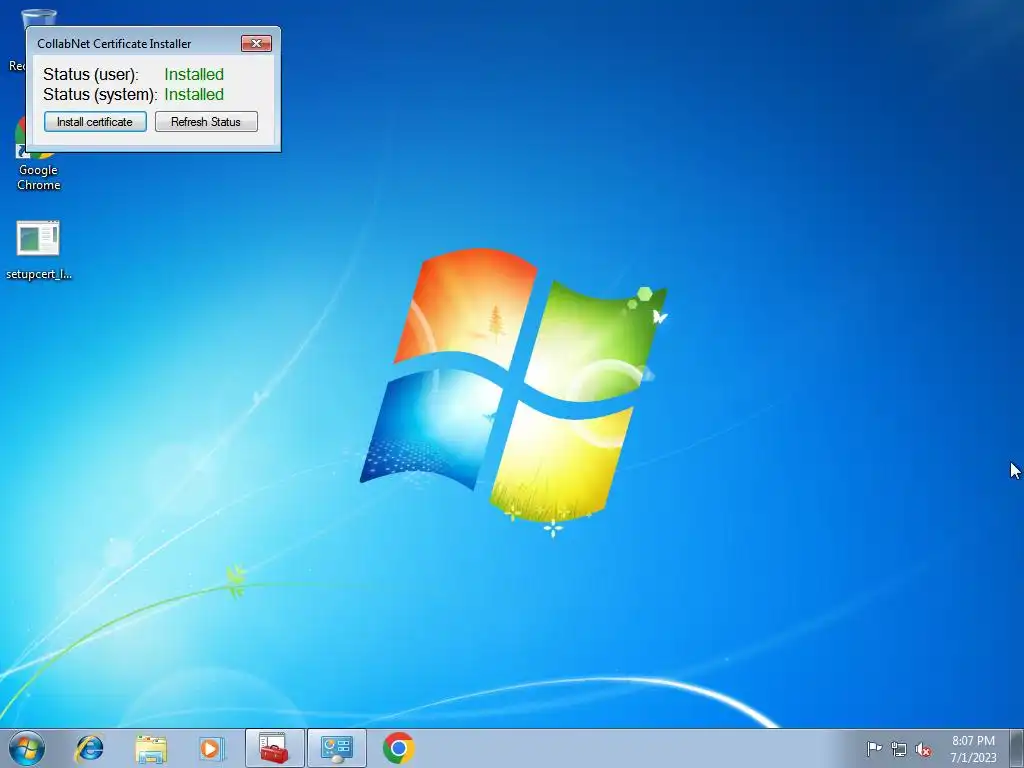Switch to the red toolbox taskbar app
Screen dimensions: 1024x768
point(274,748)
